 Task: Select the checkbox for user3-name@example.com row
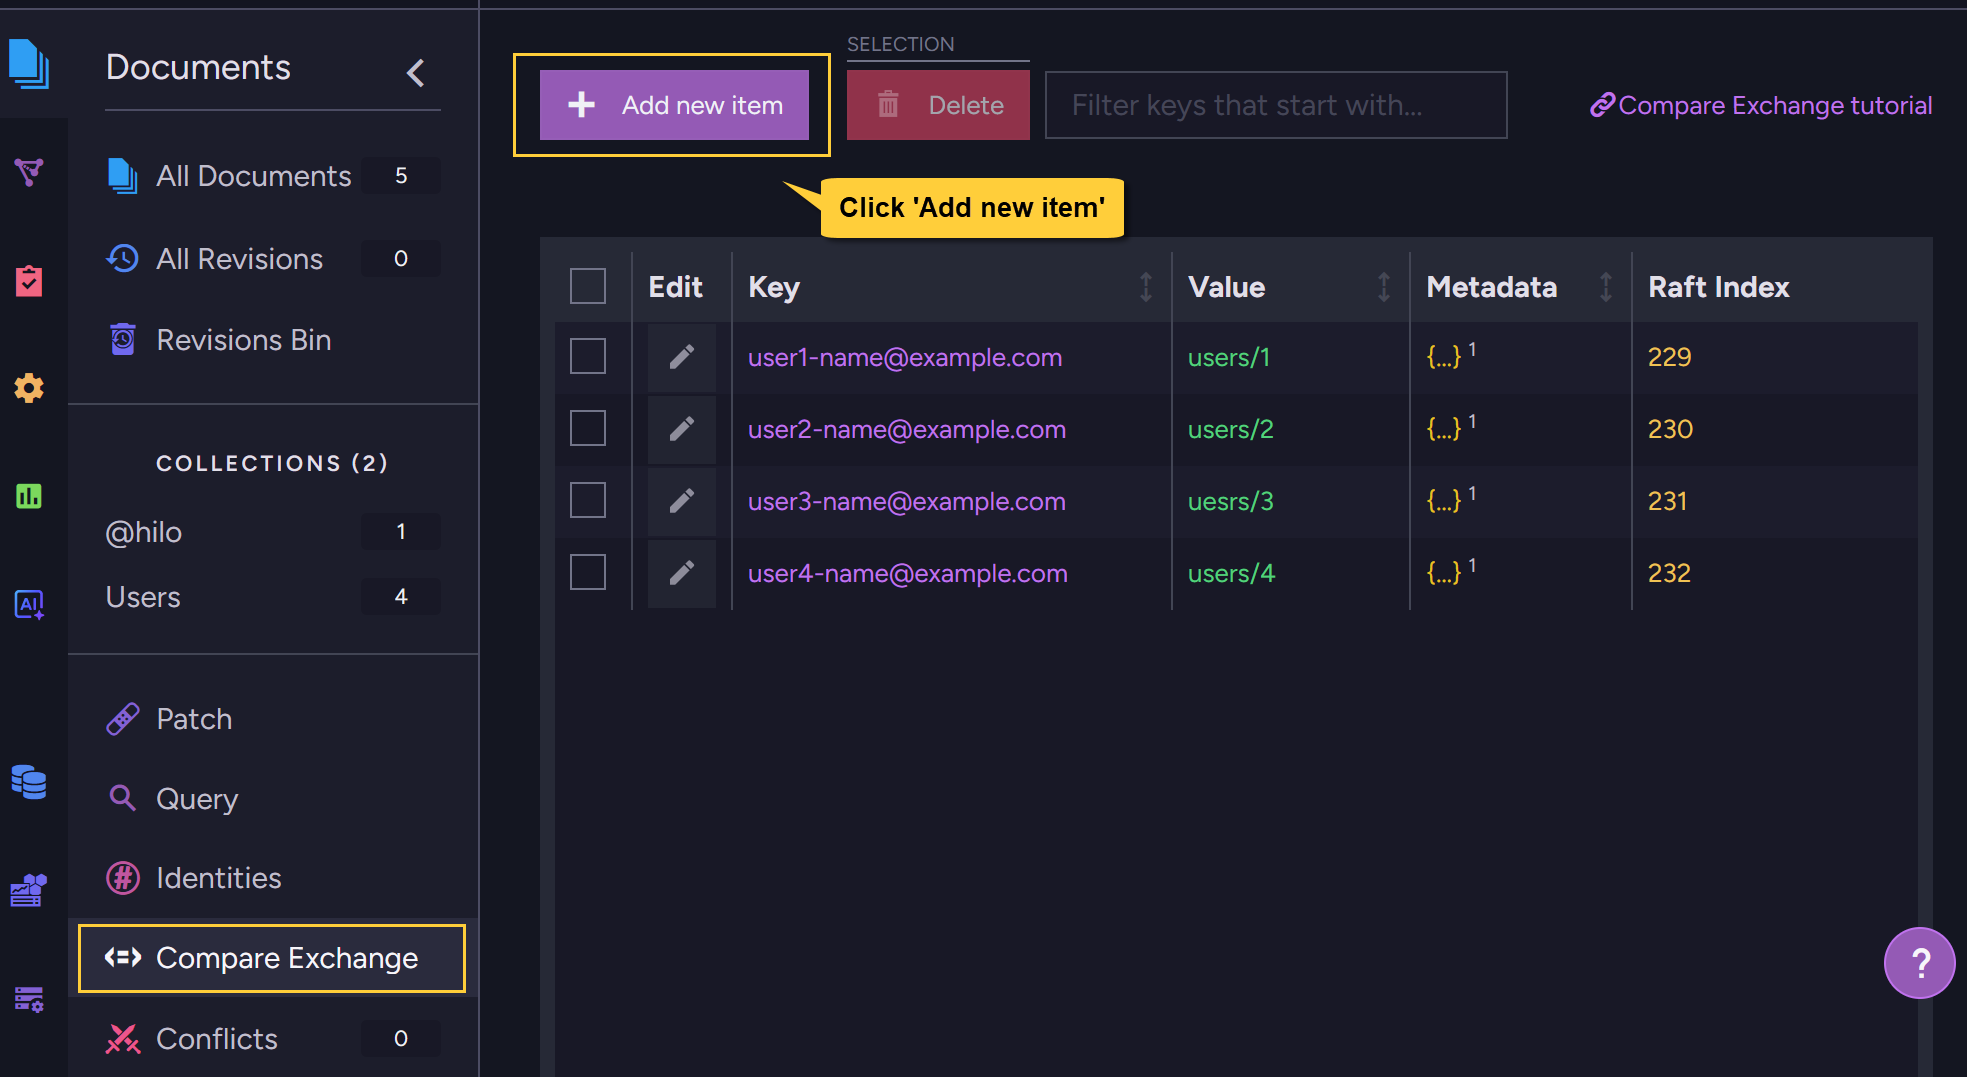[588, 501]
